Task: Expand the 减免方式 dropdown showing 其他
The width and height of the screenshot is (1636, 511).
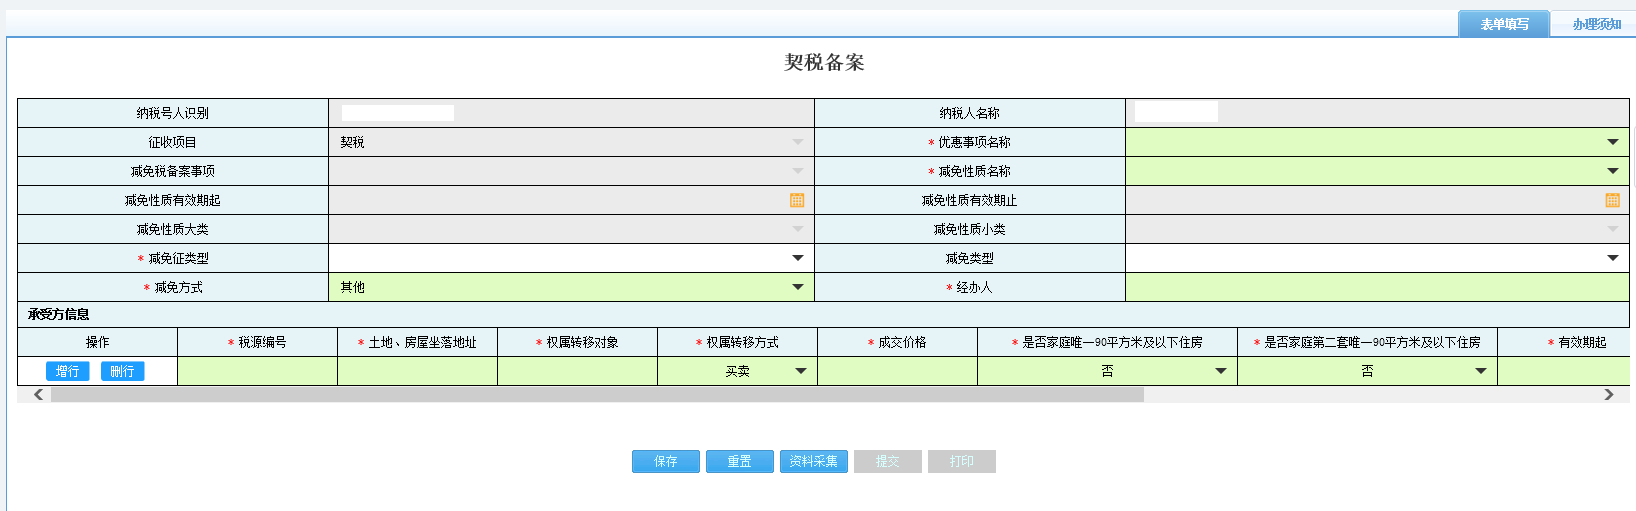Action: [797, 287]
